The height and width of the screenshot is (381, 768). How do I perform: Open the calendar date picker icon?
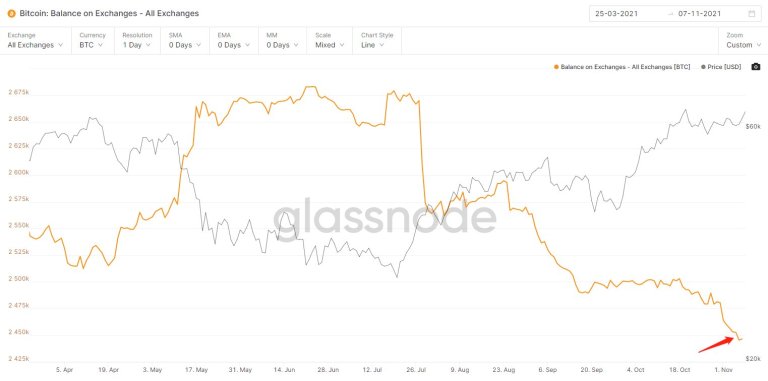[x=752, y=14]
